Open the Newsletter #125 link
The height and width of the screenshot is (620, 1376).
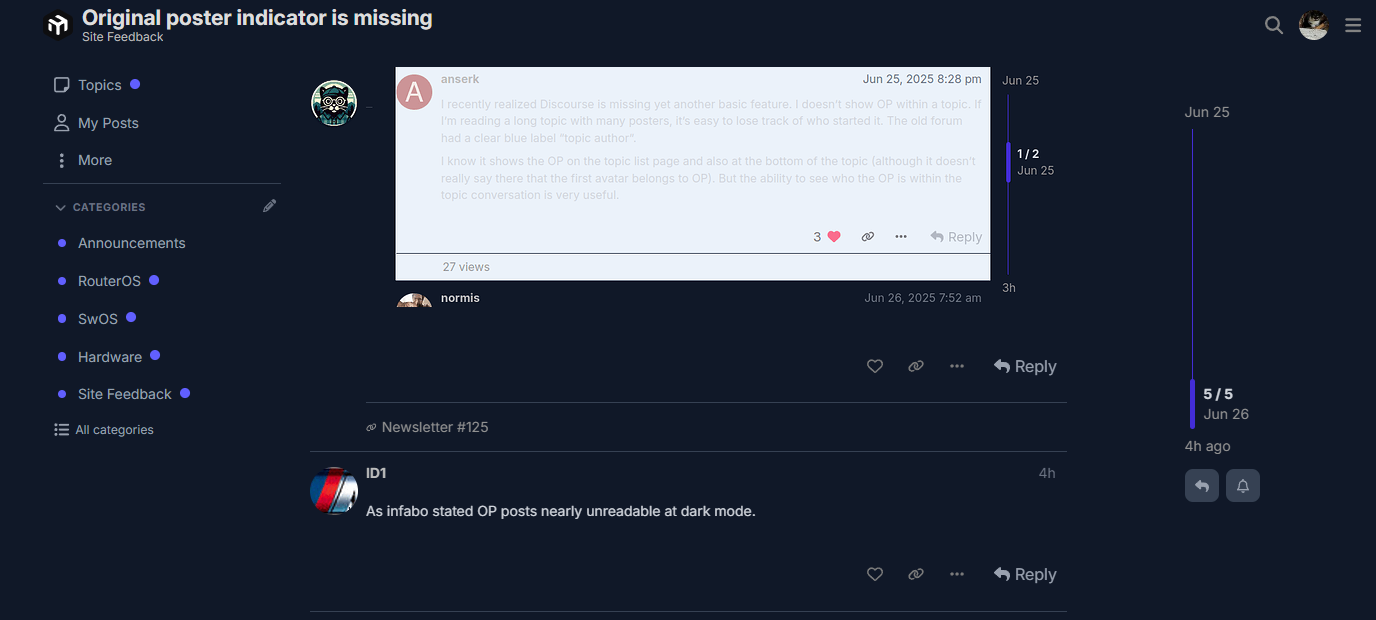(434, 427)
